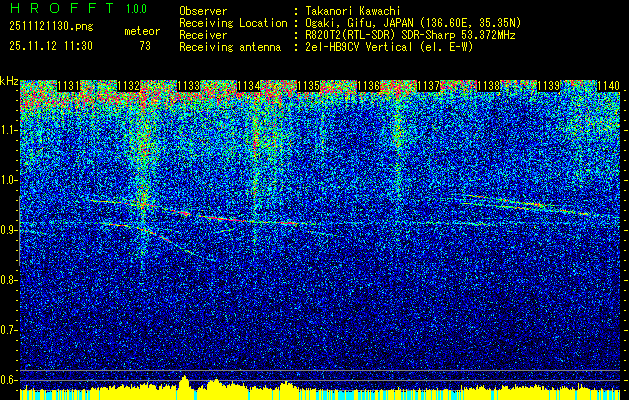Click the 1133 time marker
This screenshot has height=400, width=629.
[x=188, y=86]
